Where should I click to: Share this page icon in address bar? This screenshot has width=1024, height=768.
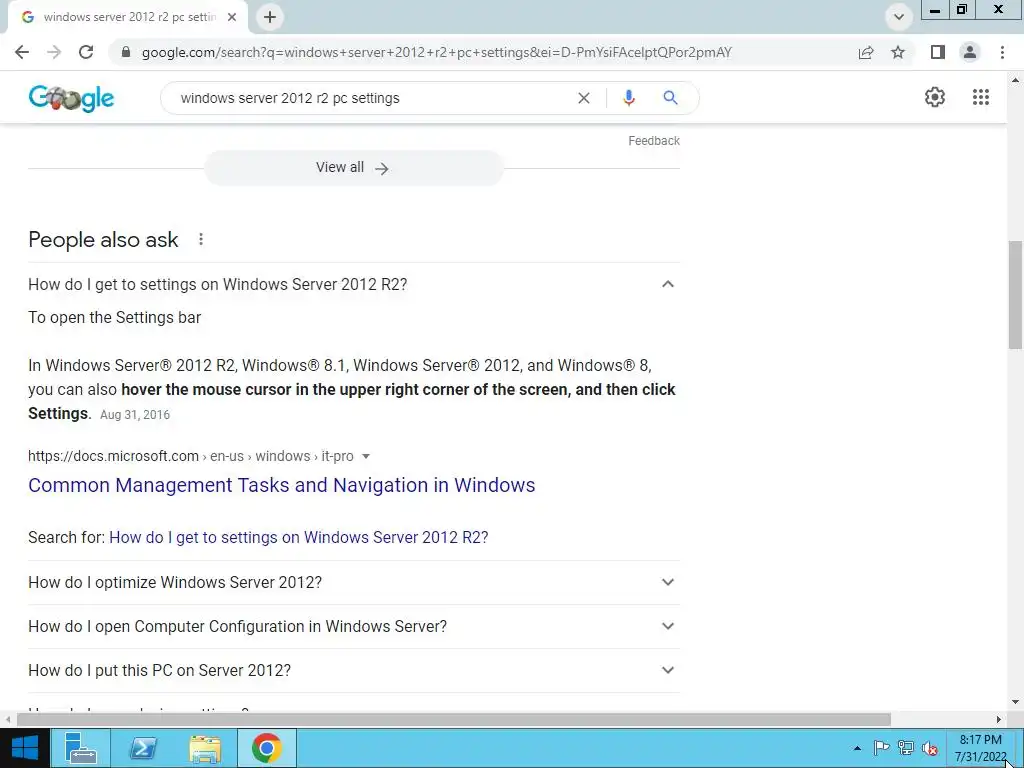(866, 52)
